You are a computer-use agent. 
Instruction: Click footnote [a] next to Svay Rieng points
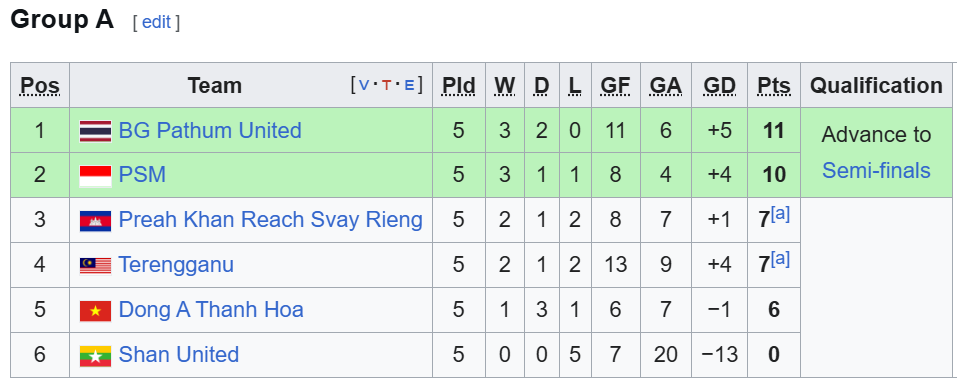click(x=780, y=214)
